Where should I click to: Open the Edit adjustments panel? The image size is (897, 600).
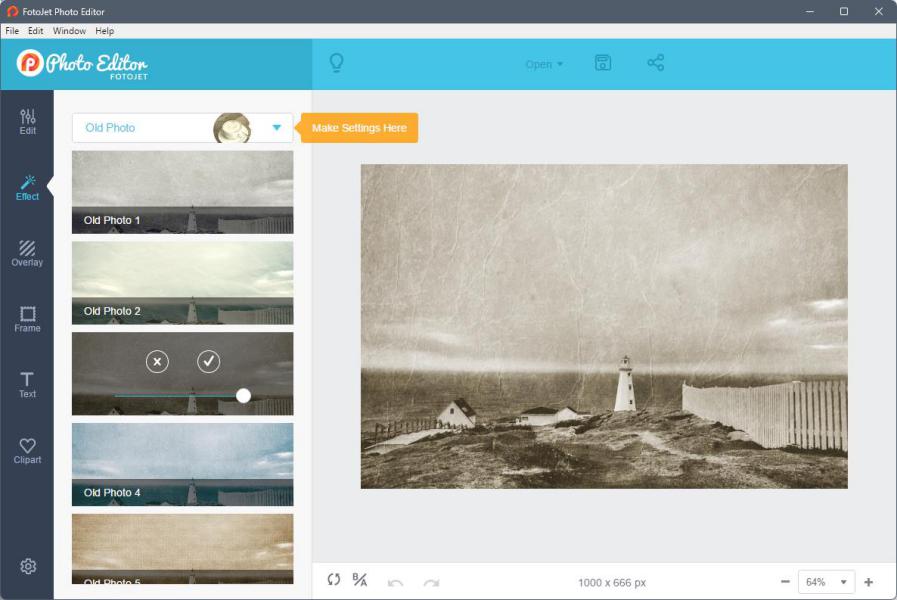(x=27, y=122)
